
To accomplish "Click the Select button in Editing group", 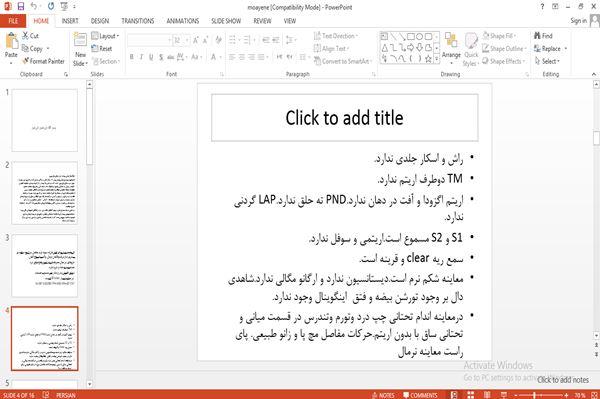I will coord(547,61).
